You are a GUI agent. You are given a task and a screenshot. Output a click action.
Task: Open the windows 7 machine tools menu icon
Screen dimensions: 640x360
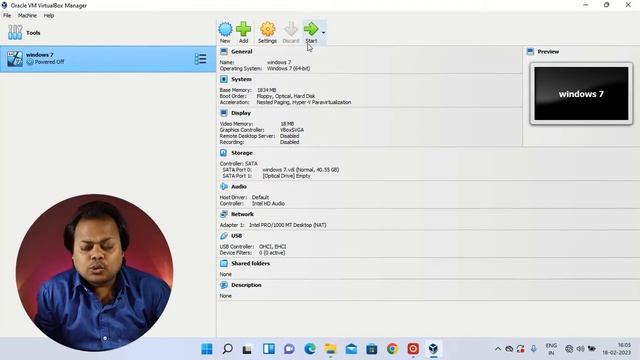click(x=200, y=59)
